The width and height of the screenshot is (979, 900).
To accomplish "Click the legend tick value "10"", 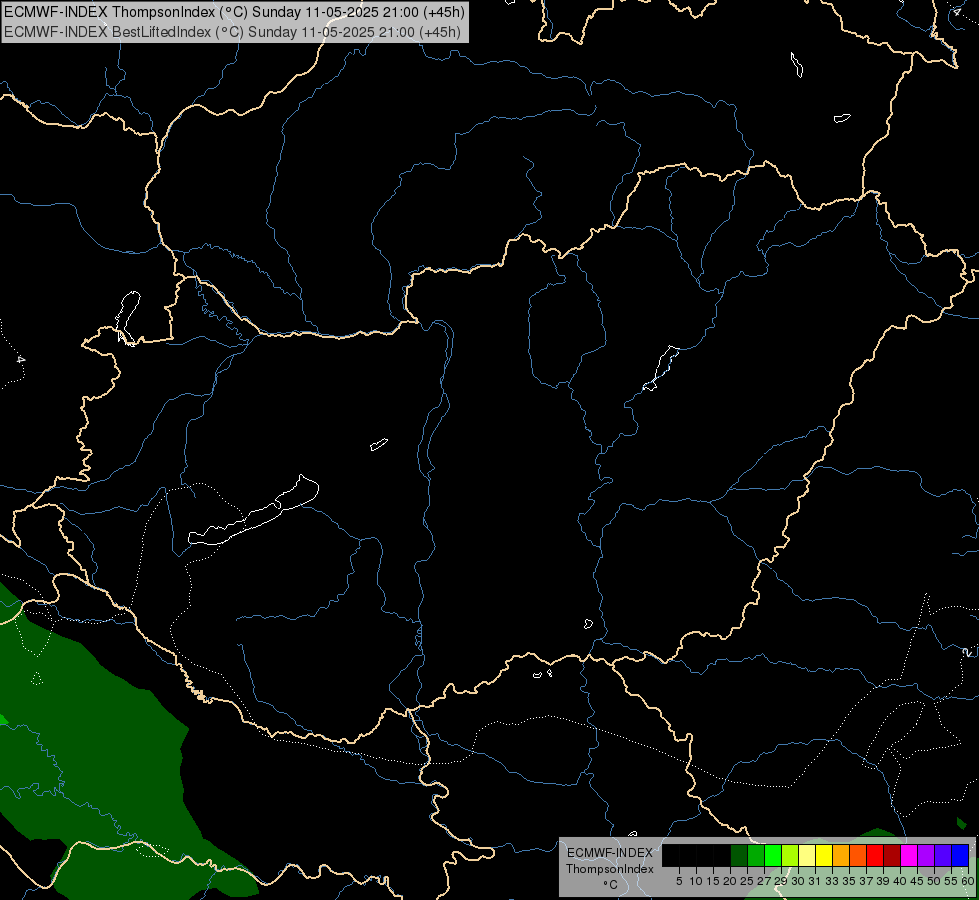I will click(696, 881).
